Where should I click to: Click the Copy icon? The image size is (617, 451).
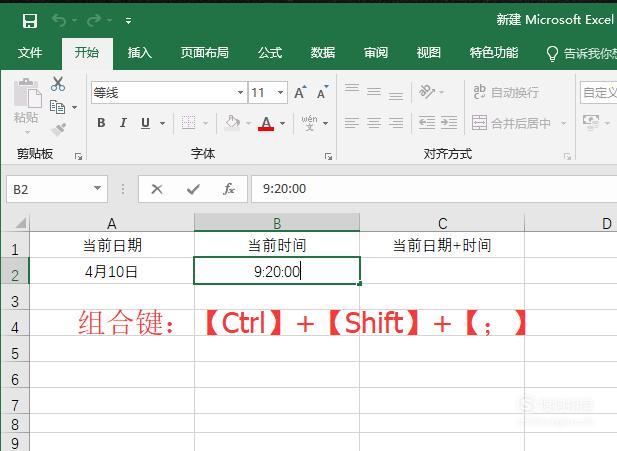pos(57,107)
